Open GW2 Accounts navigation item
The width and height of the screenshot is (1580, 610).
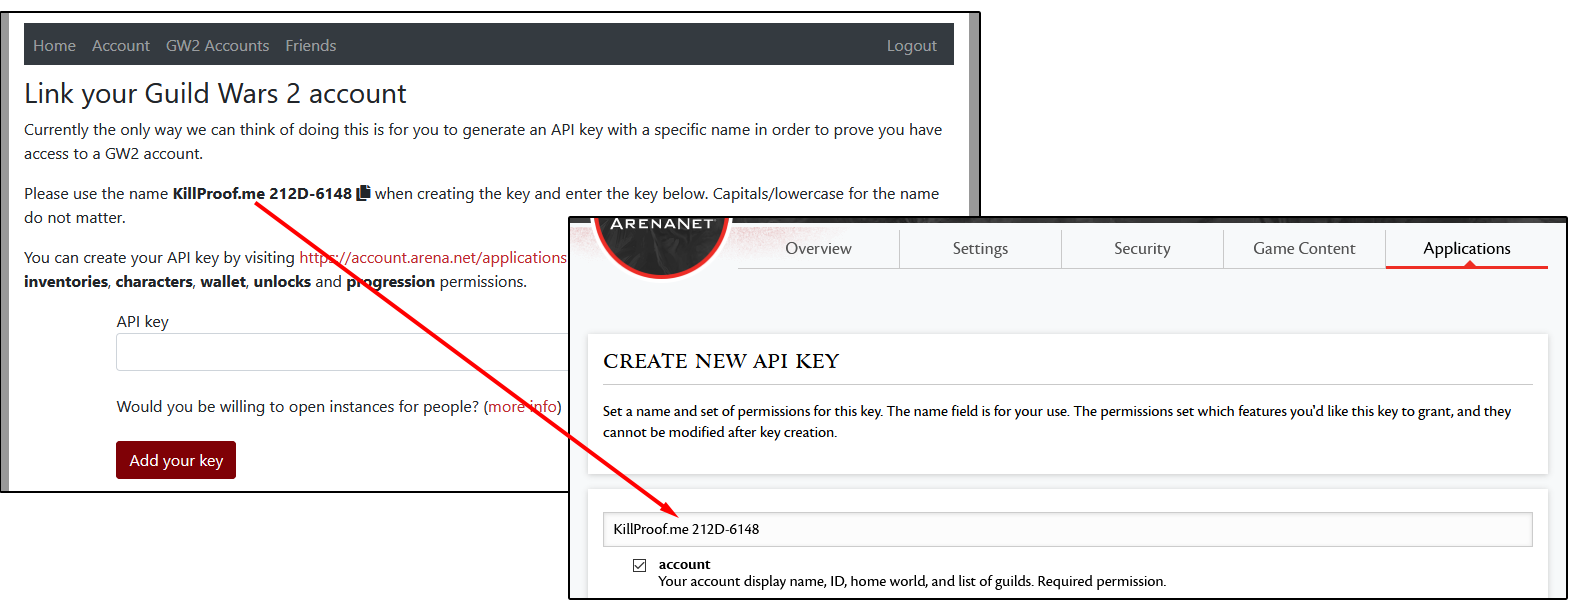pyautogui.click(x=217, y=46)
